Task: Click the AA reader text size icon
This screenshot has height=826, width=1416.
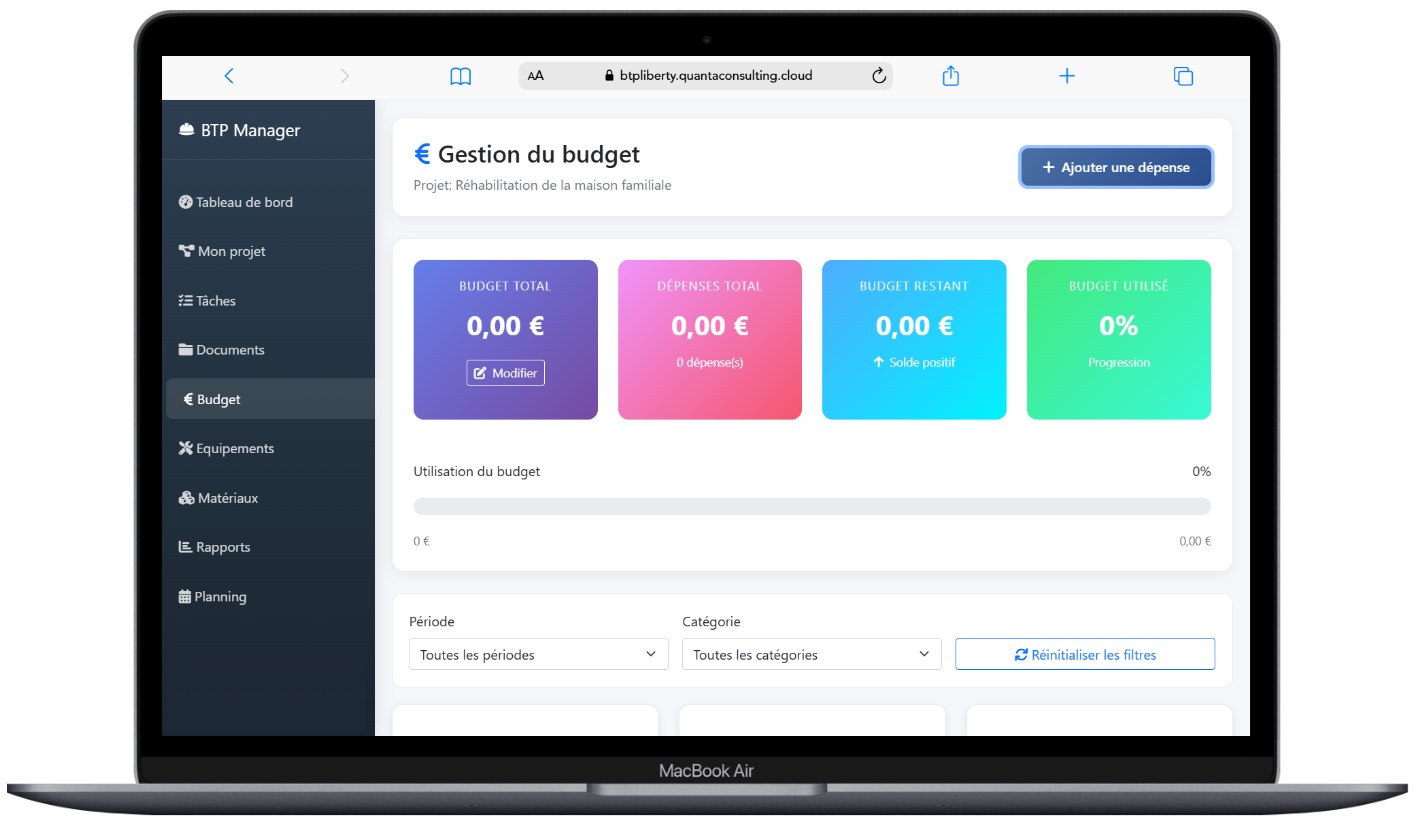Action: tap(536, 76)
